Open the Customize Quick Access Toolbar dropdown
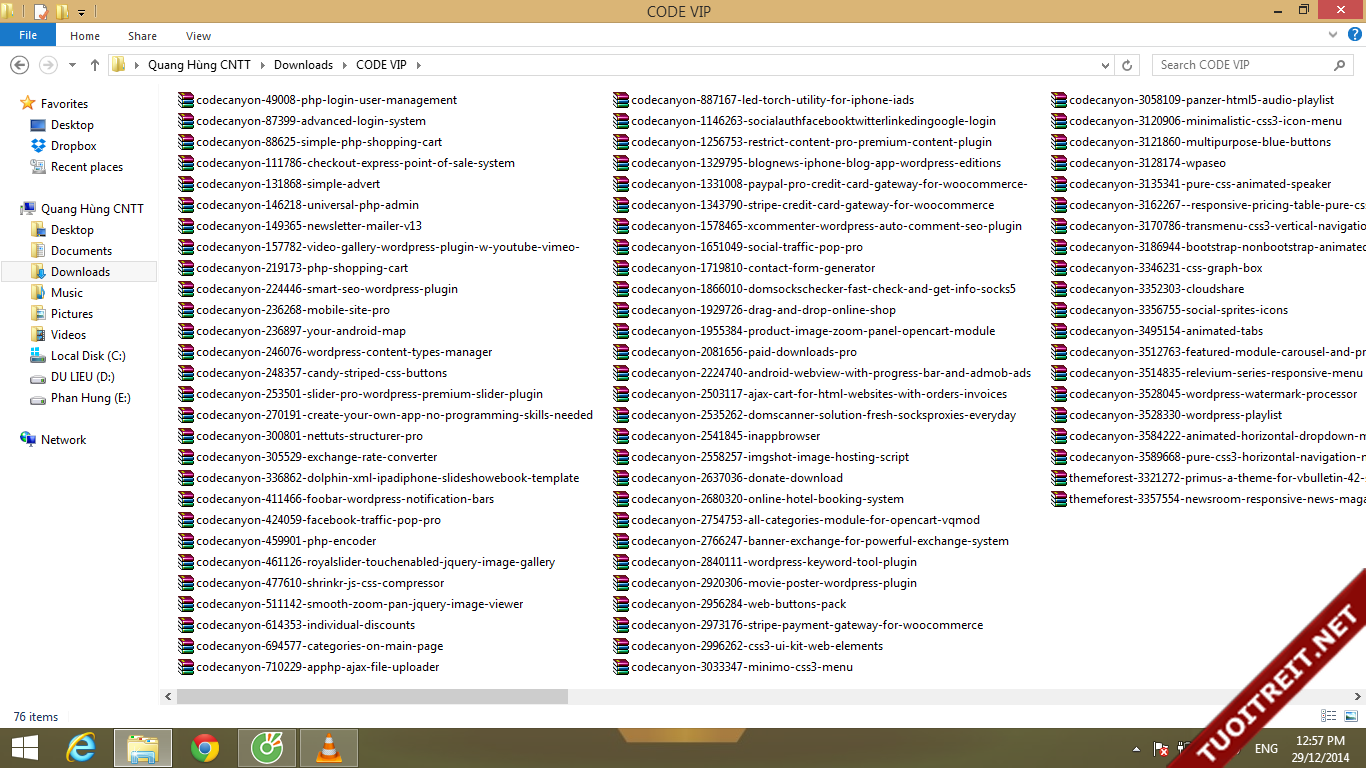This screenshot has width=1366, height=768. tap(81, 12)
